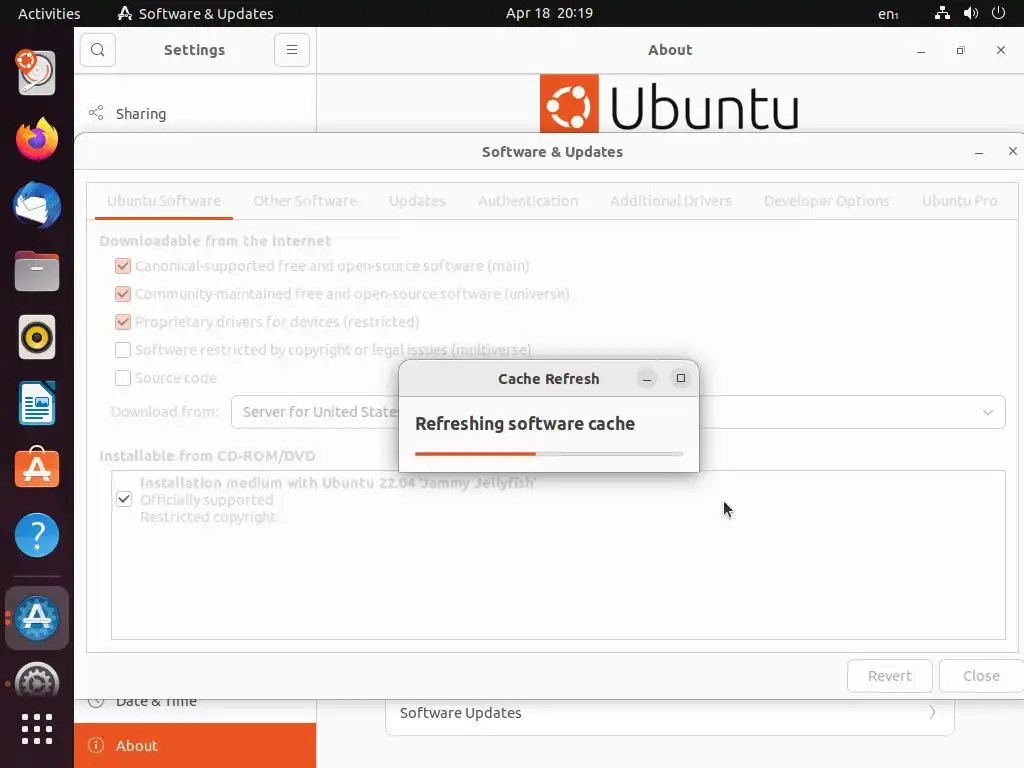Click the Refreshing software cache text
The height and width of the screenshot is (768, 1024).
point(525,424)
